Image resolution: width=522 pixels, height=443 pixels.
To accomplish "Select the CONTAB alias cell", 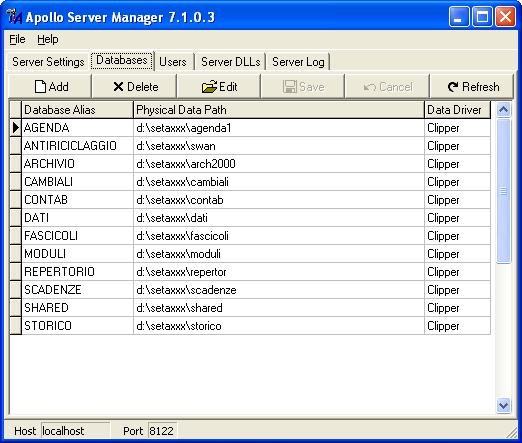I will [77, 200].
